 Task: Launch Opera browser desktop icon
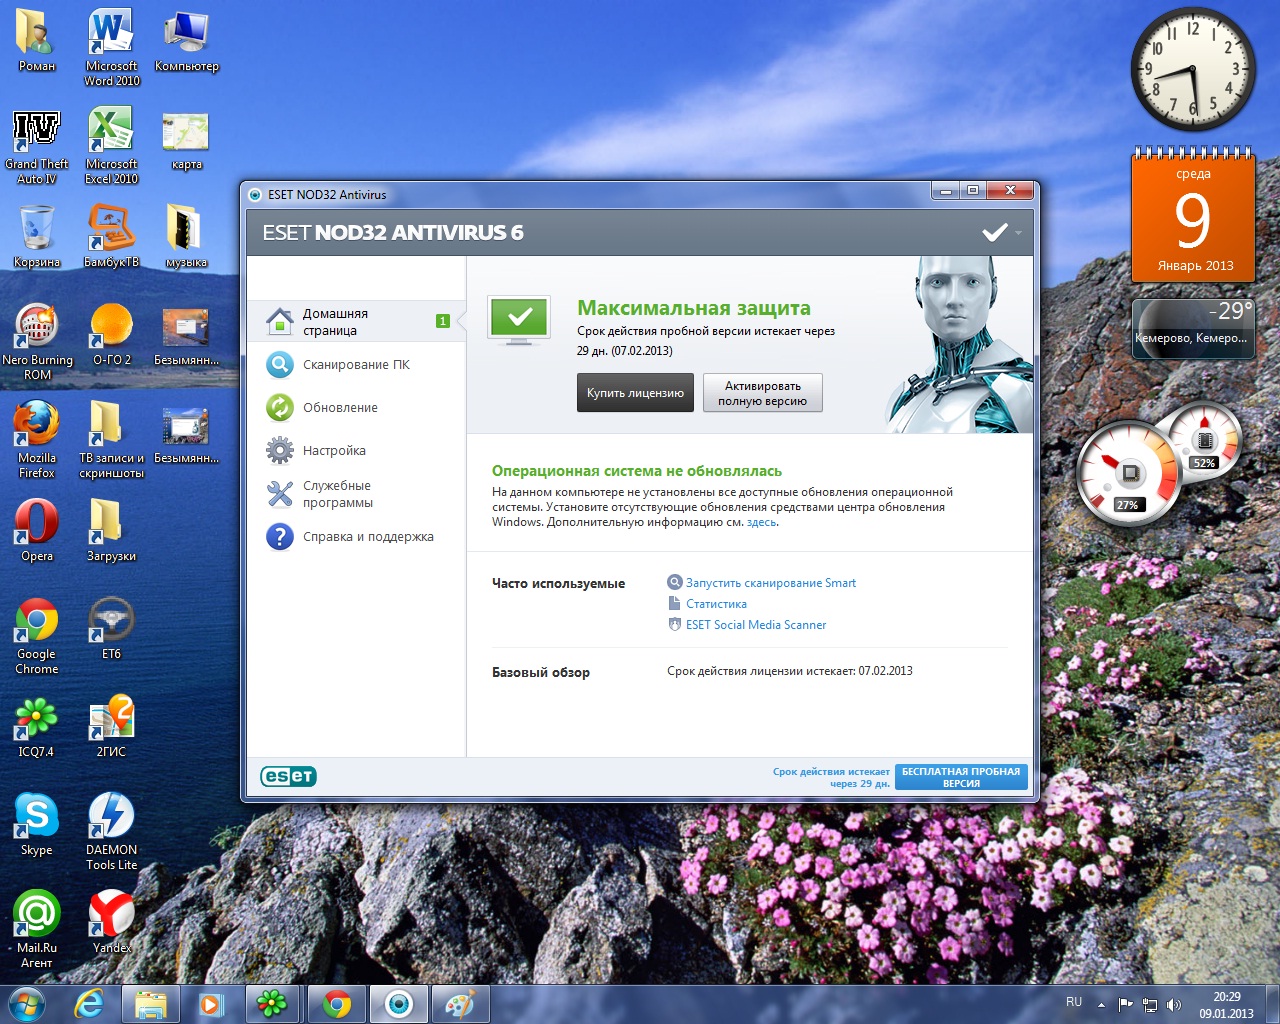37,532
